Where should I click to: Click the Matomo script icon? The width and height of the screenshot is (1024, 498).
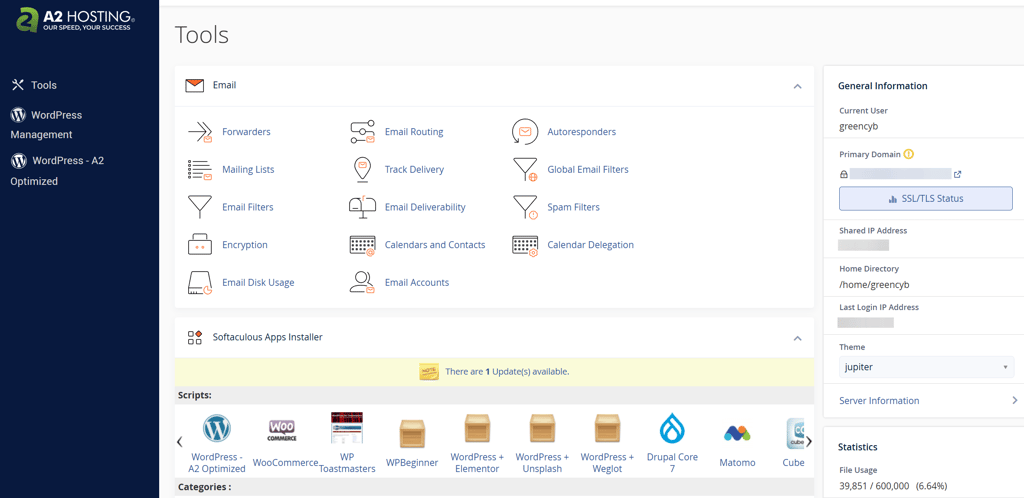(x=737, y=433)
